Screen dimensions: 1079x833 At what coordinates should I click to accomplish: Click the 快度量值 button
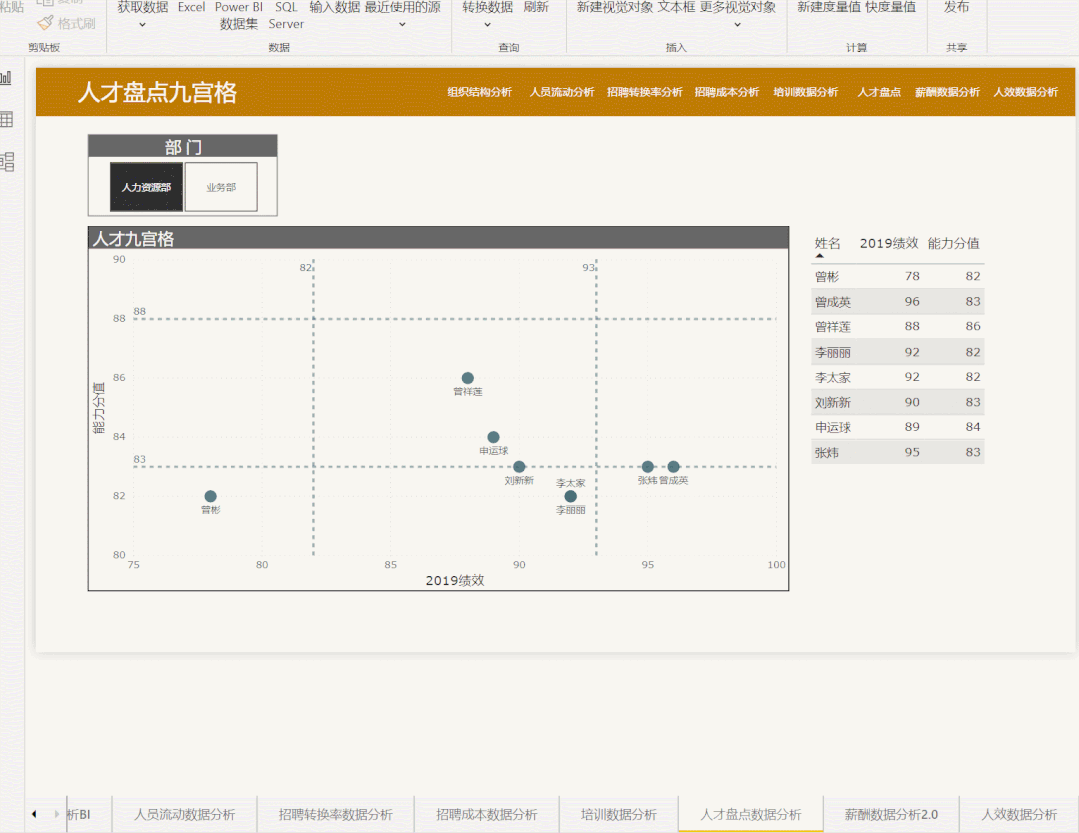tap(890, 8)
